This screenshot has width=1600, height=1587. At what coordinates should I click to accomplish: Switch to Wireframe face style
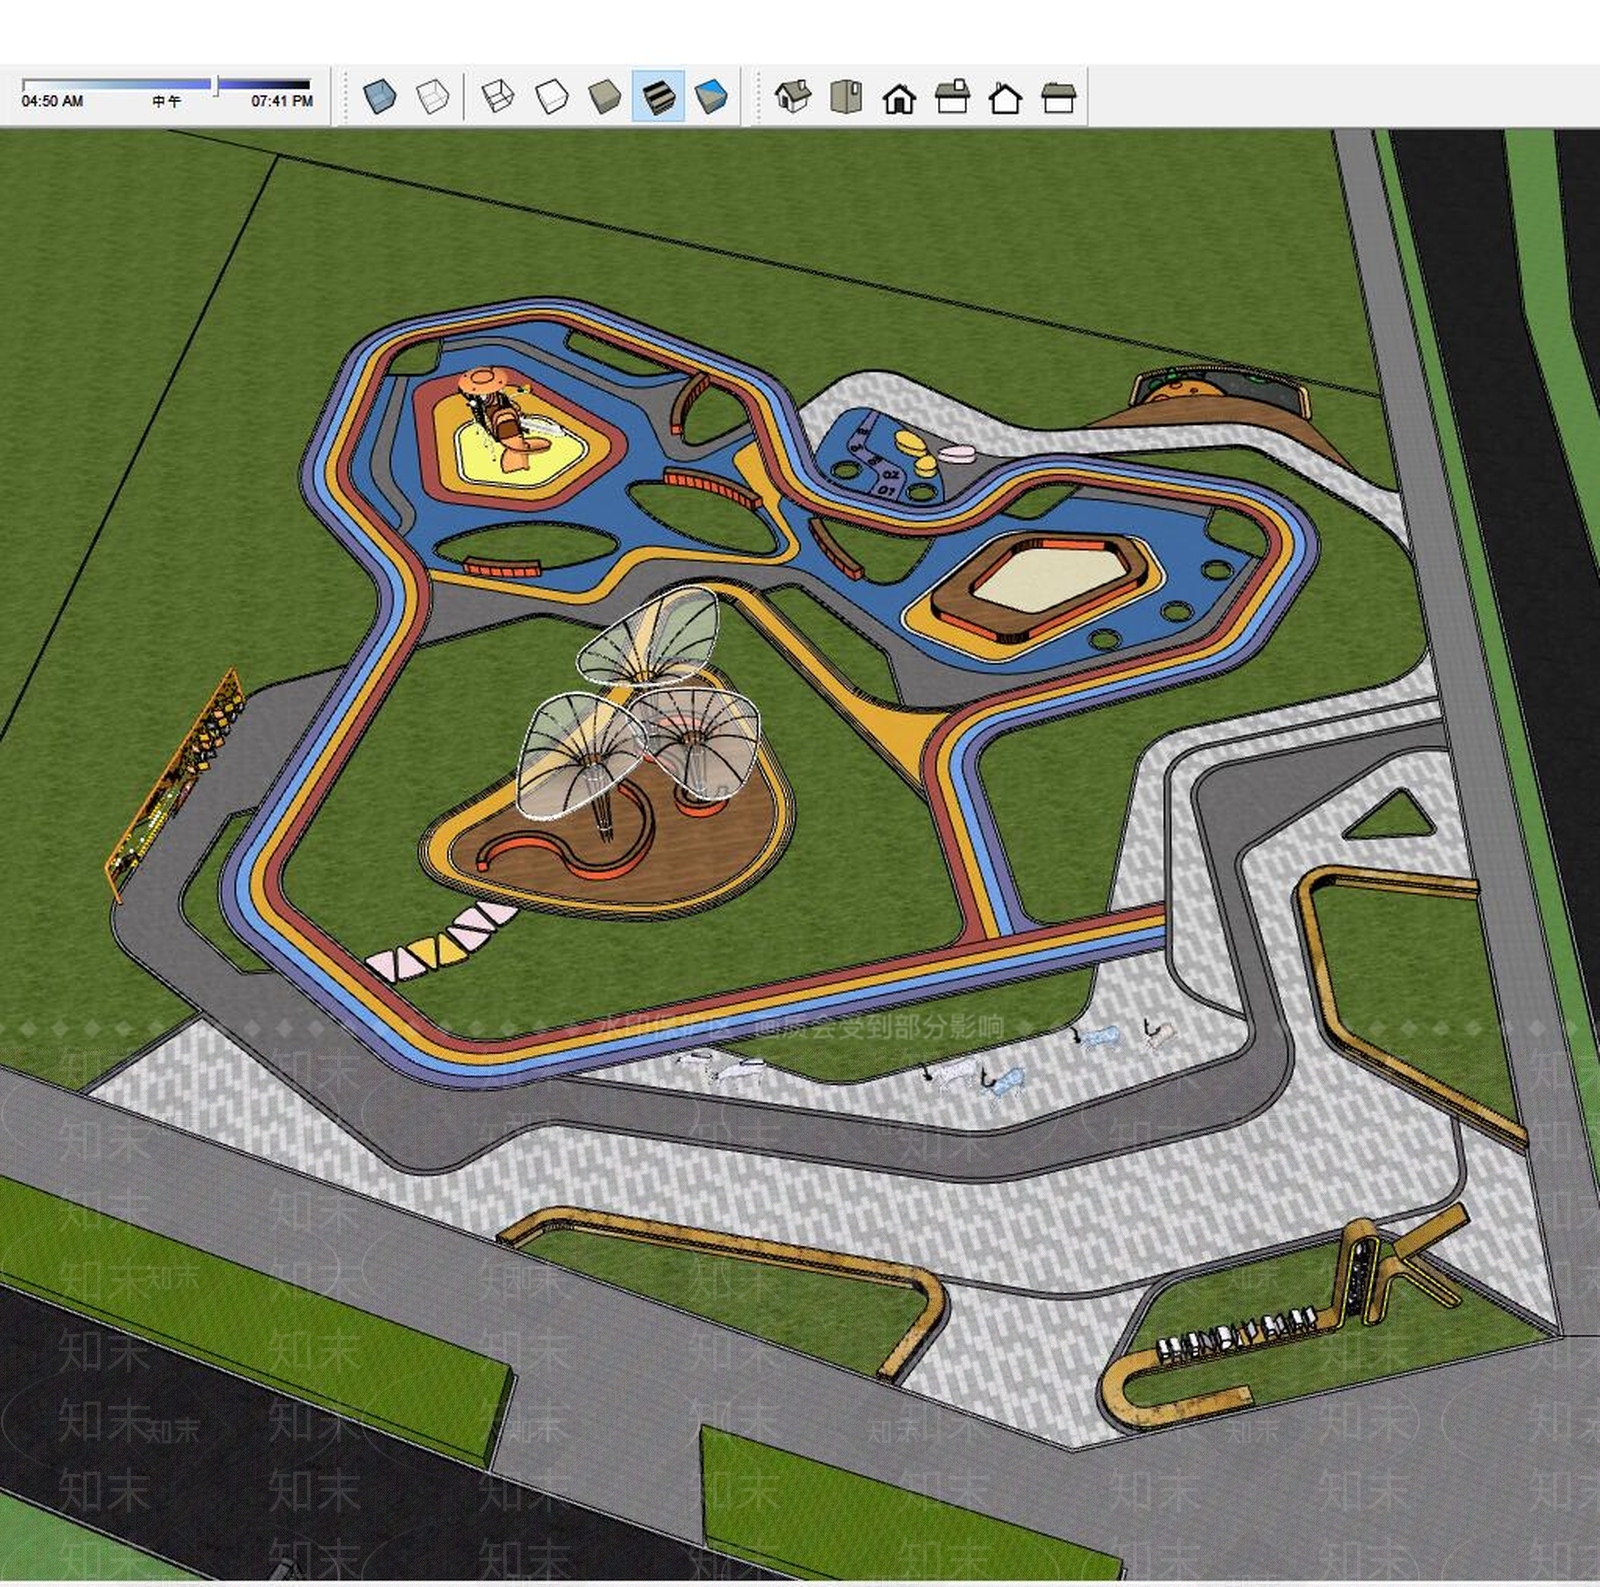point(497,97)
